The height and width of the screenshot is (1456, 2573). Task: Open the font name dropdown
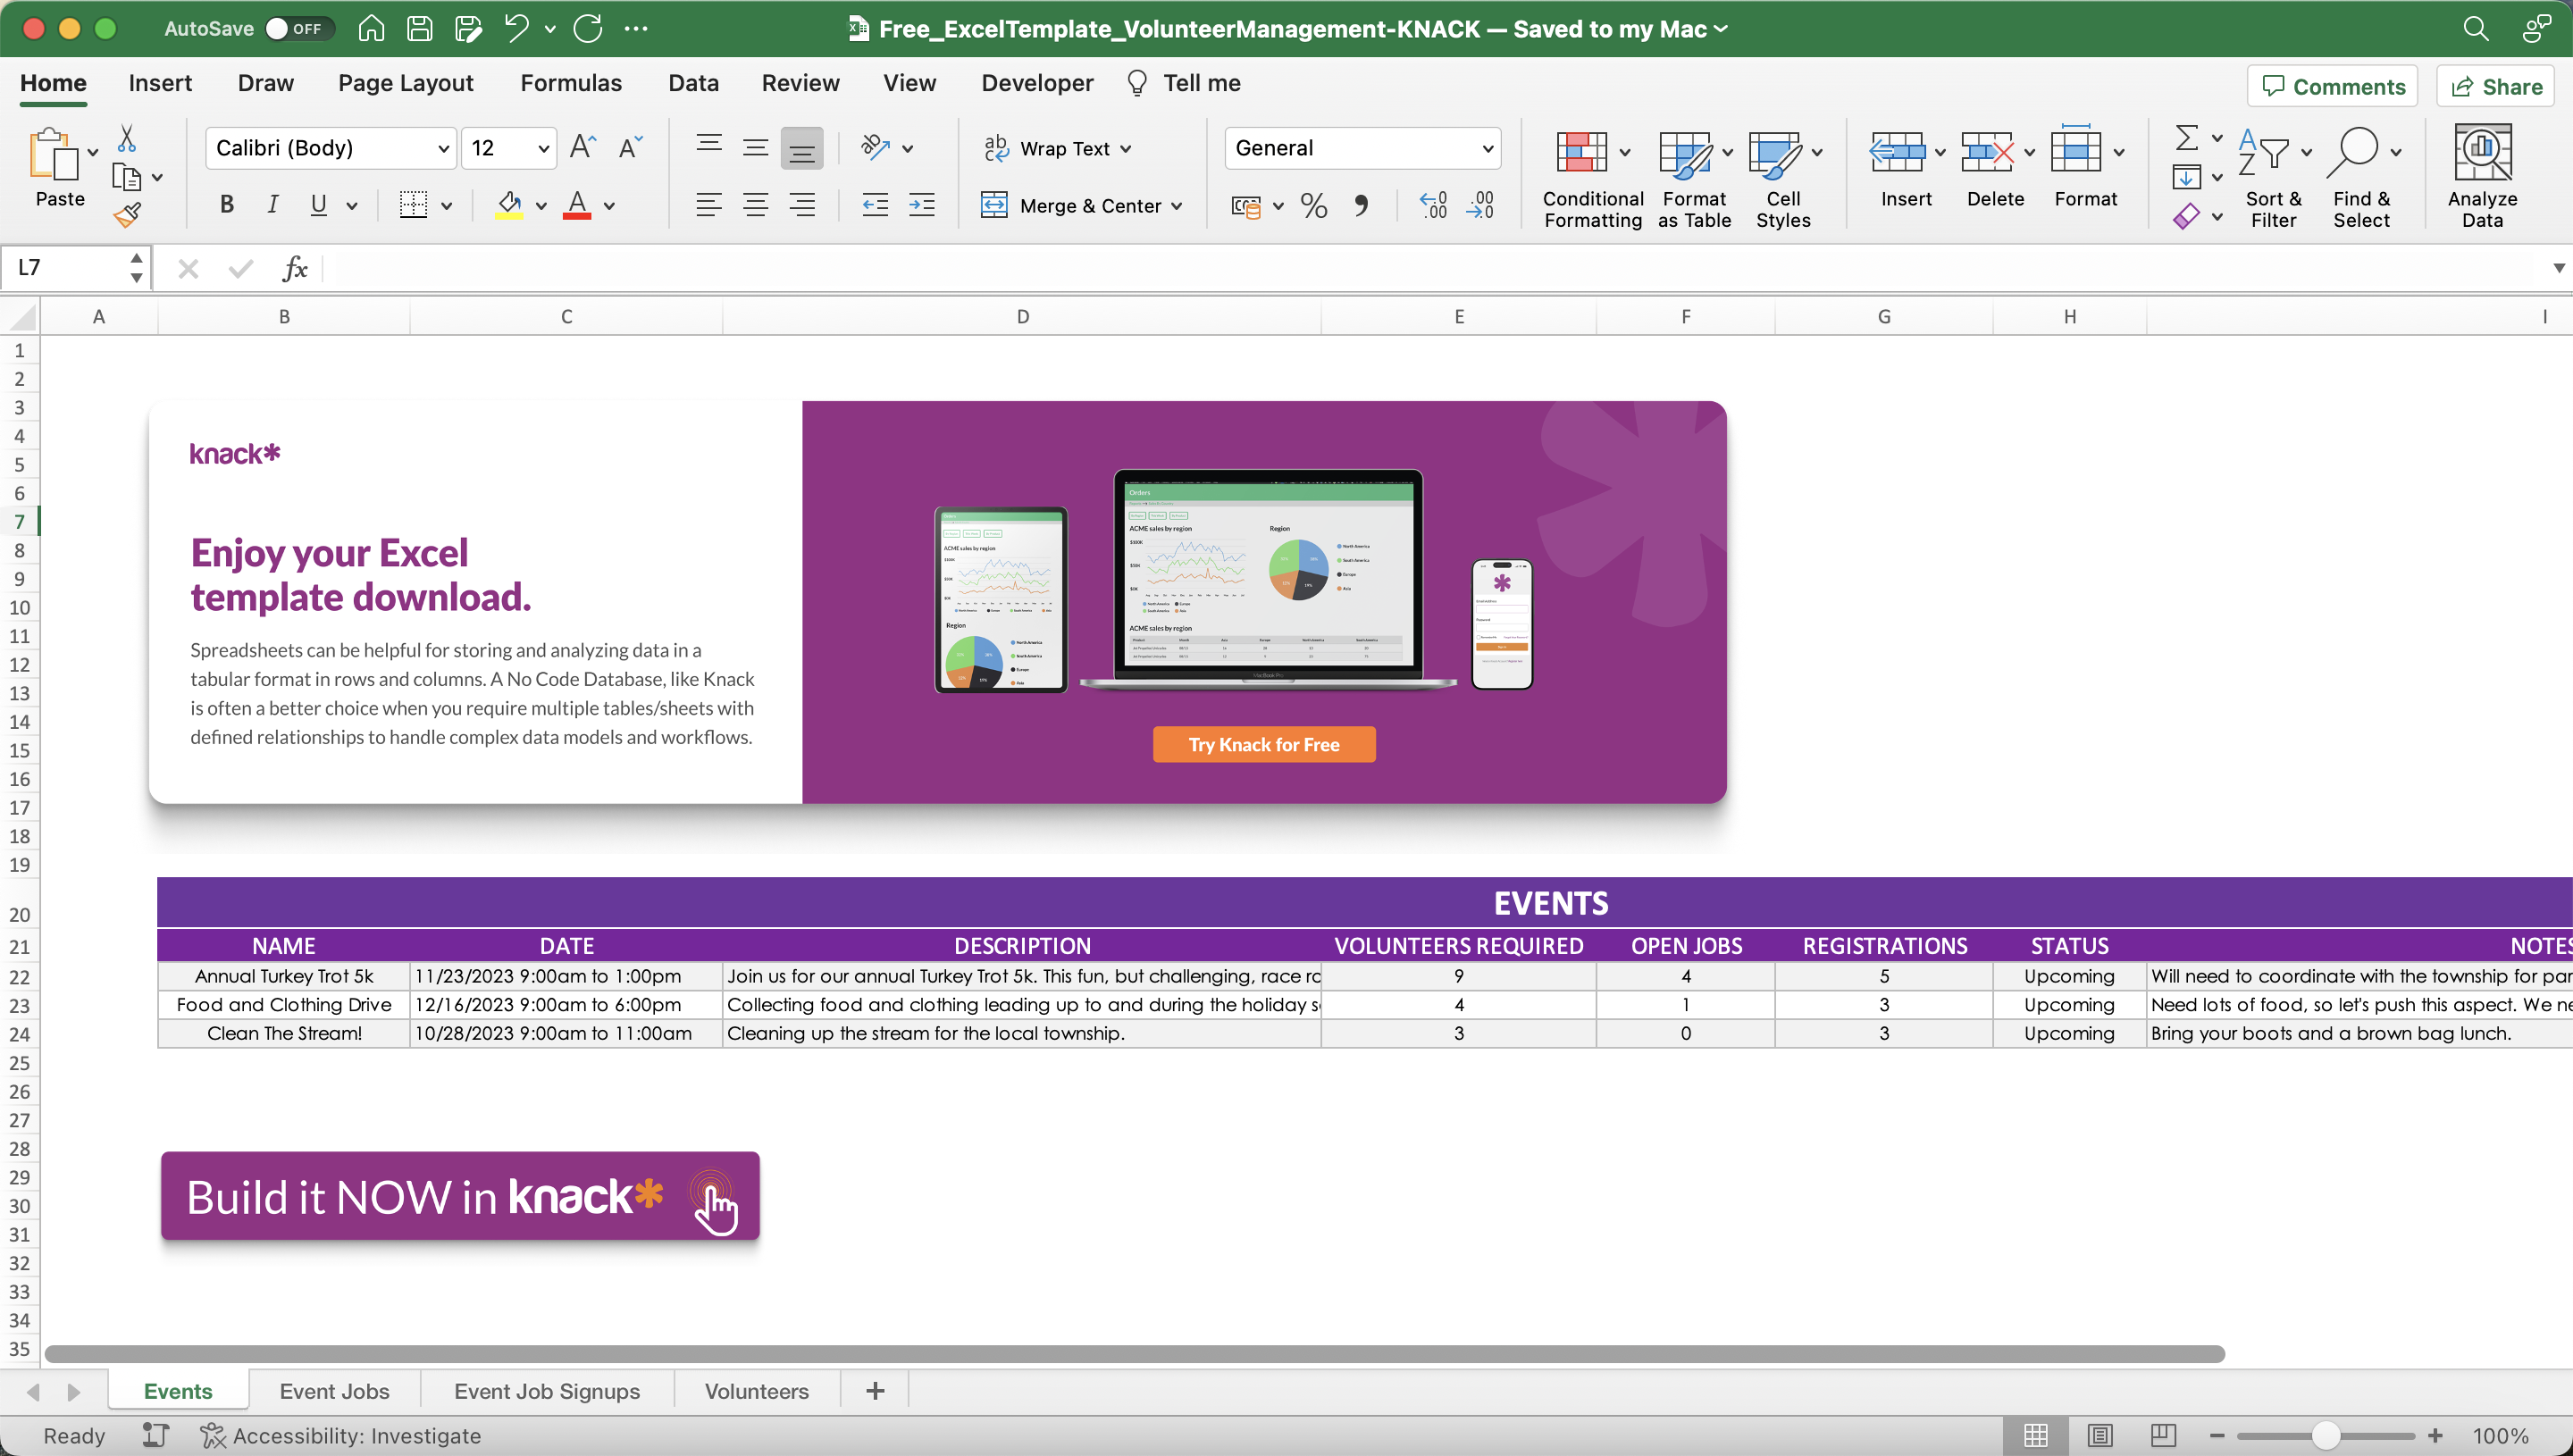(x=443, y=149)
